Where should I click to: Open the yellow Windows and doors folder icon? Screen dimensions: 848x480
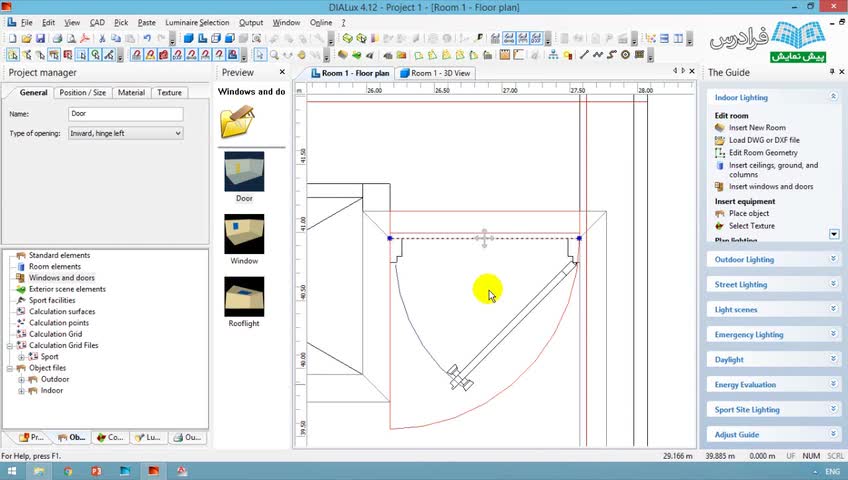point(237,121)
